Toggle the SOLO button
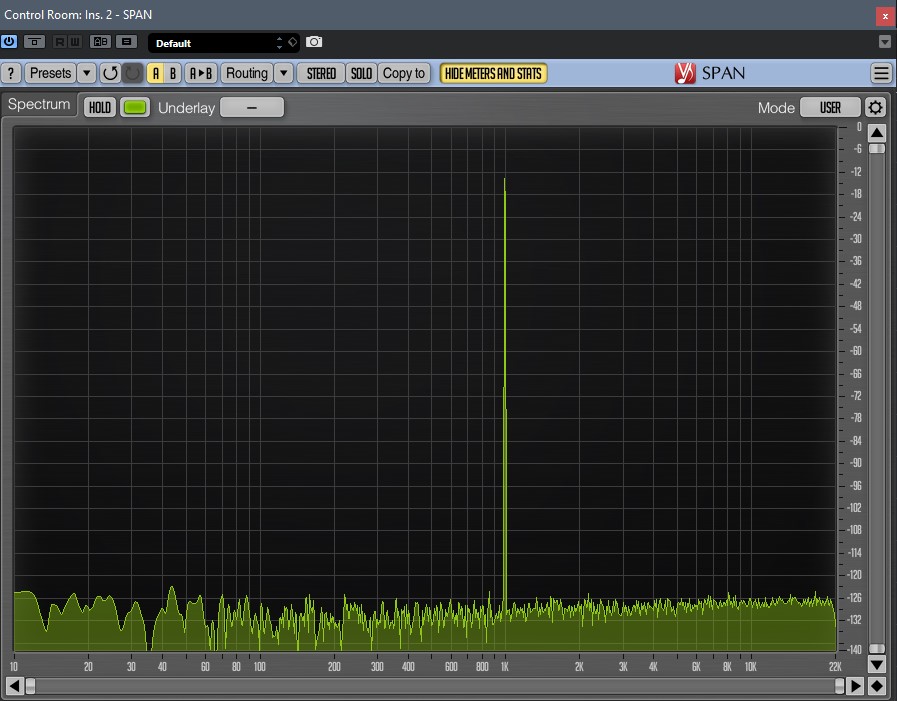 click(362, 73)
